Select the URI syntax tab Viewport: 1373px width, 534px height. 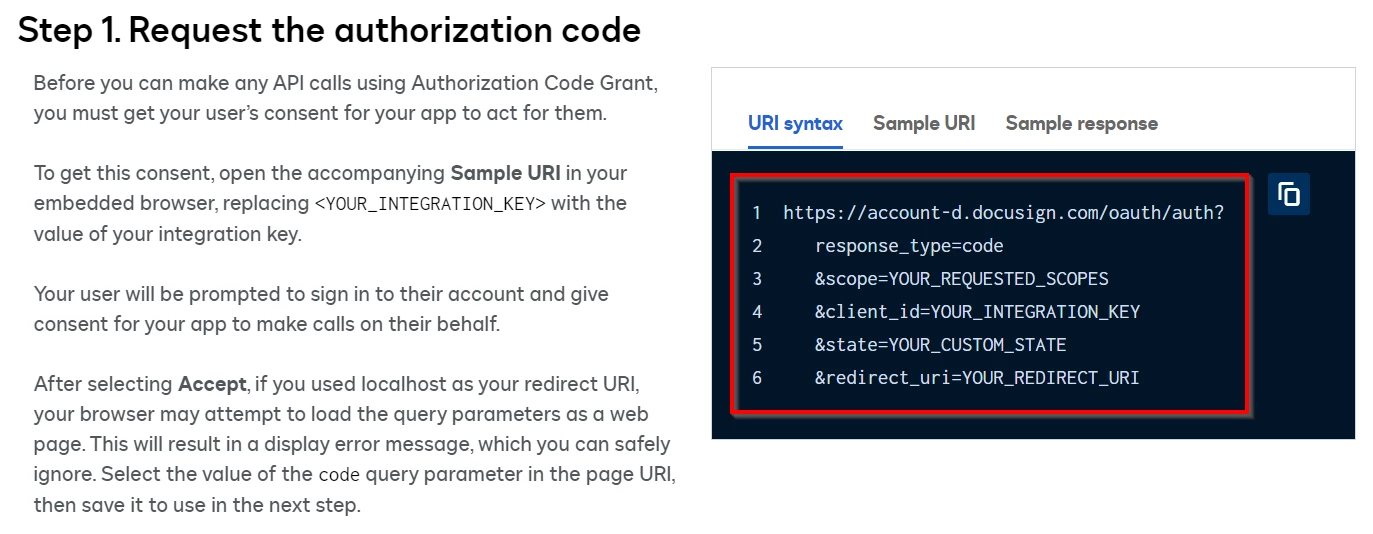(795, 123)
